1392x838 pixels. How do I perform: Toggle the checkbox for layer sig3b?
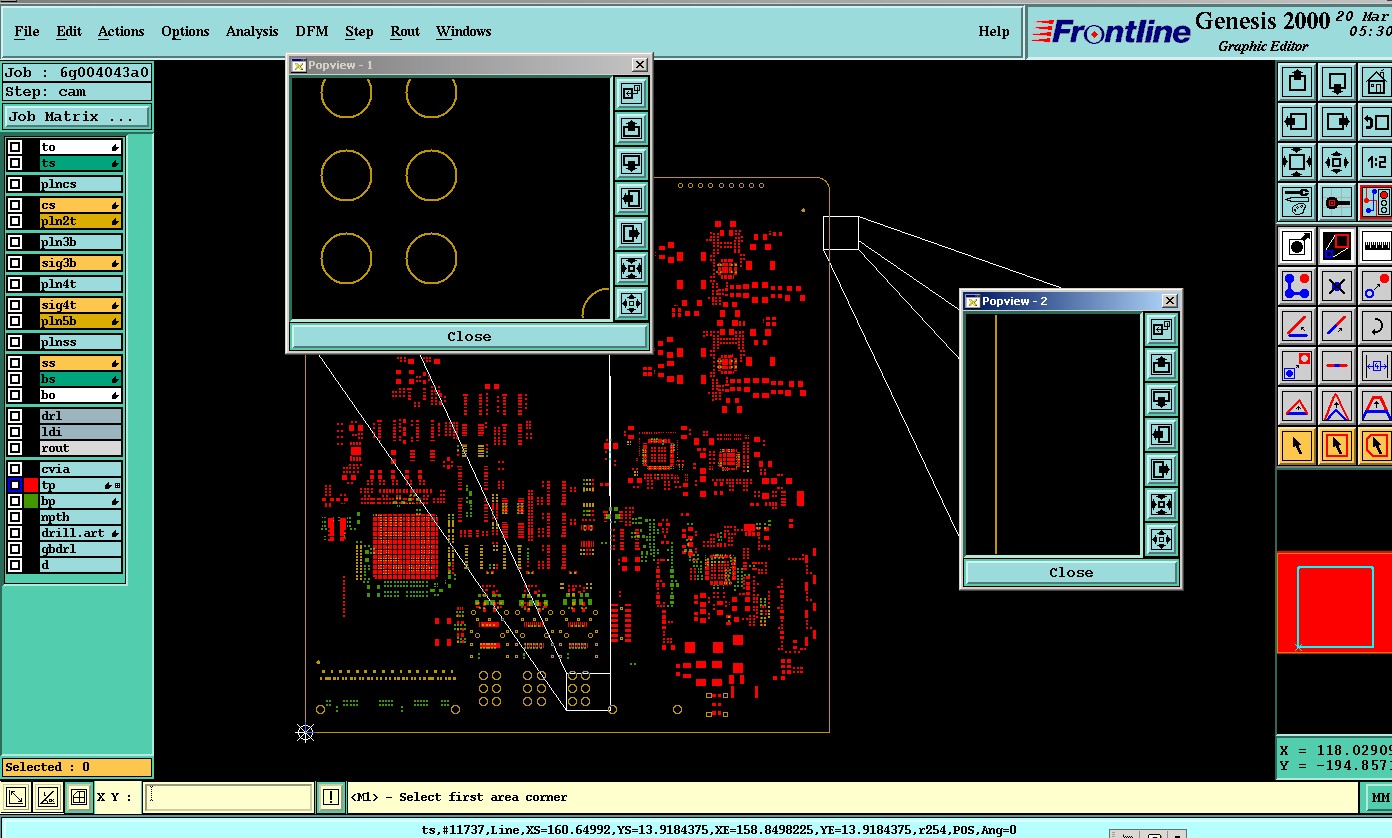tap(15, 263)
